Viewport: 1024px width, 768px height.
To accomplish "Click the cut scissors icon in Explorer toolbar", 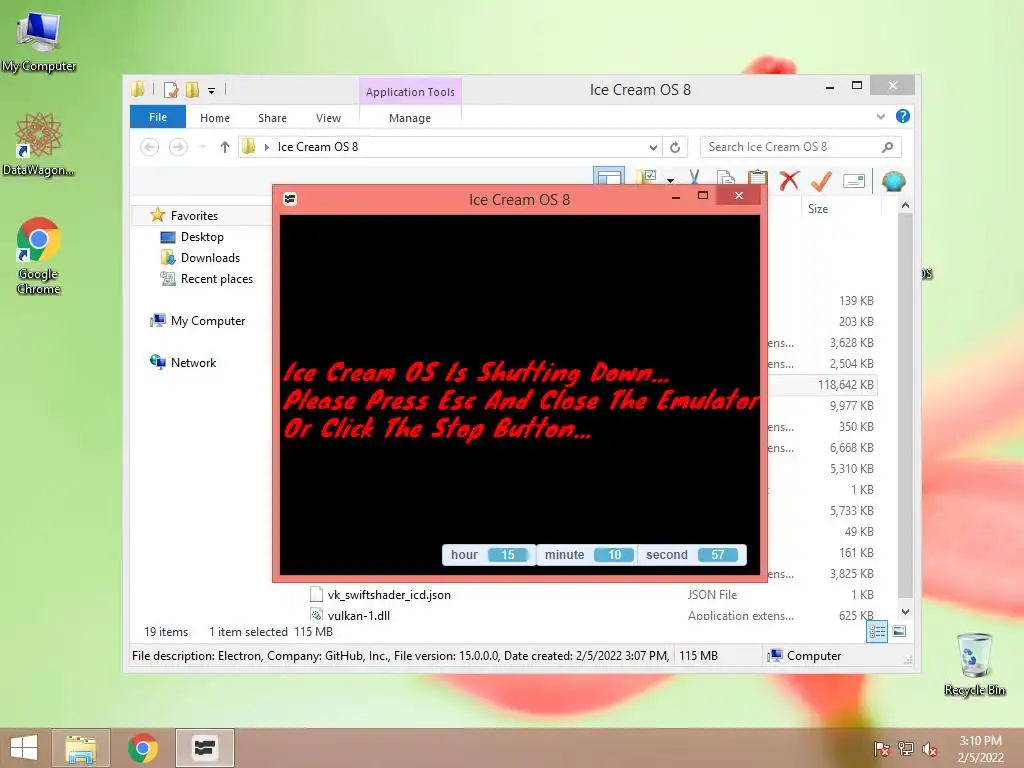I will click(x=694, y=179).
